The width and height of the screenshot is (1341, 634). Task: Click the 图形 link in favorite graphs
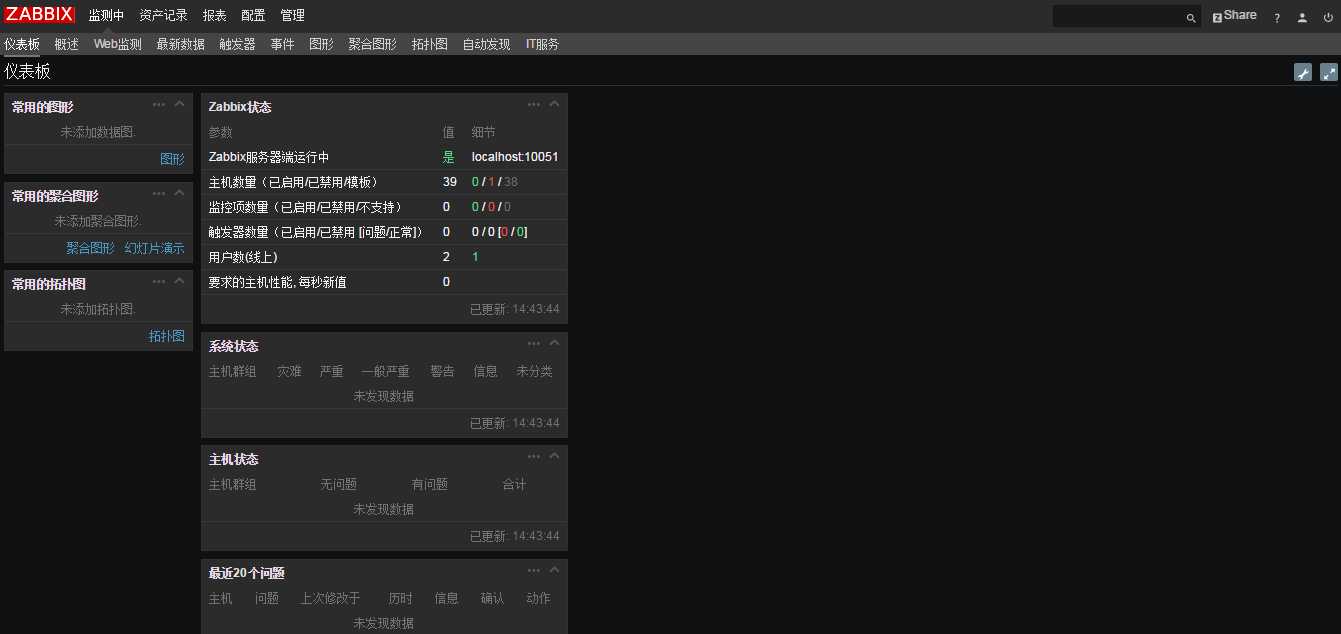(173, 159)
